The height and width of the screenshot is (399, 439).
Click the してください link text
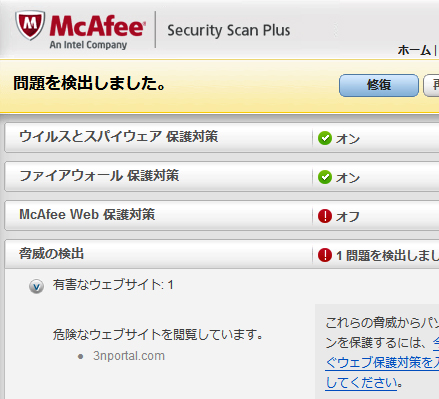361,383
